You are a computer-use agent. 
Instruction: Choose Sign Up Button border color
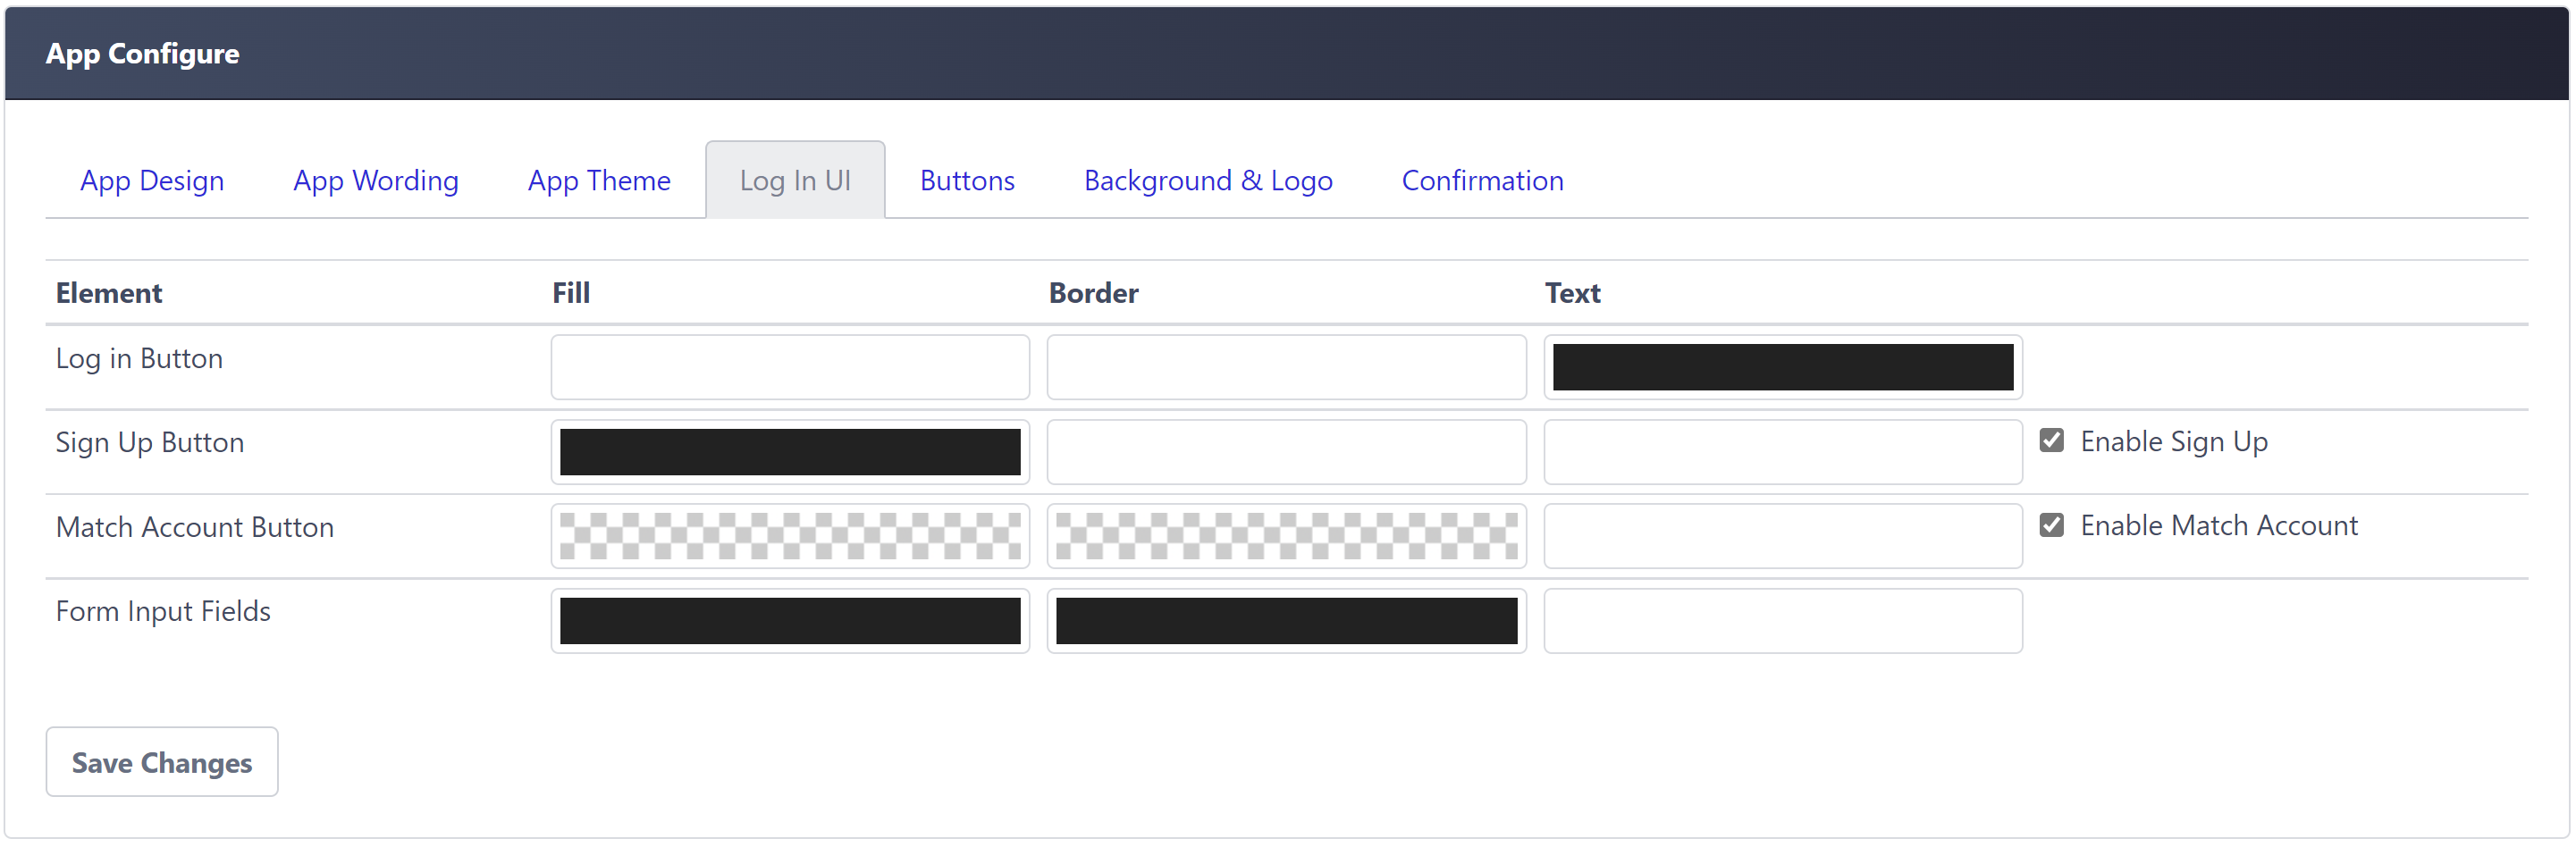pos(1286,453)
